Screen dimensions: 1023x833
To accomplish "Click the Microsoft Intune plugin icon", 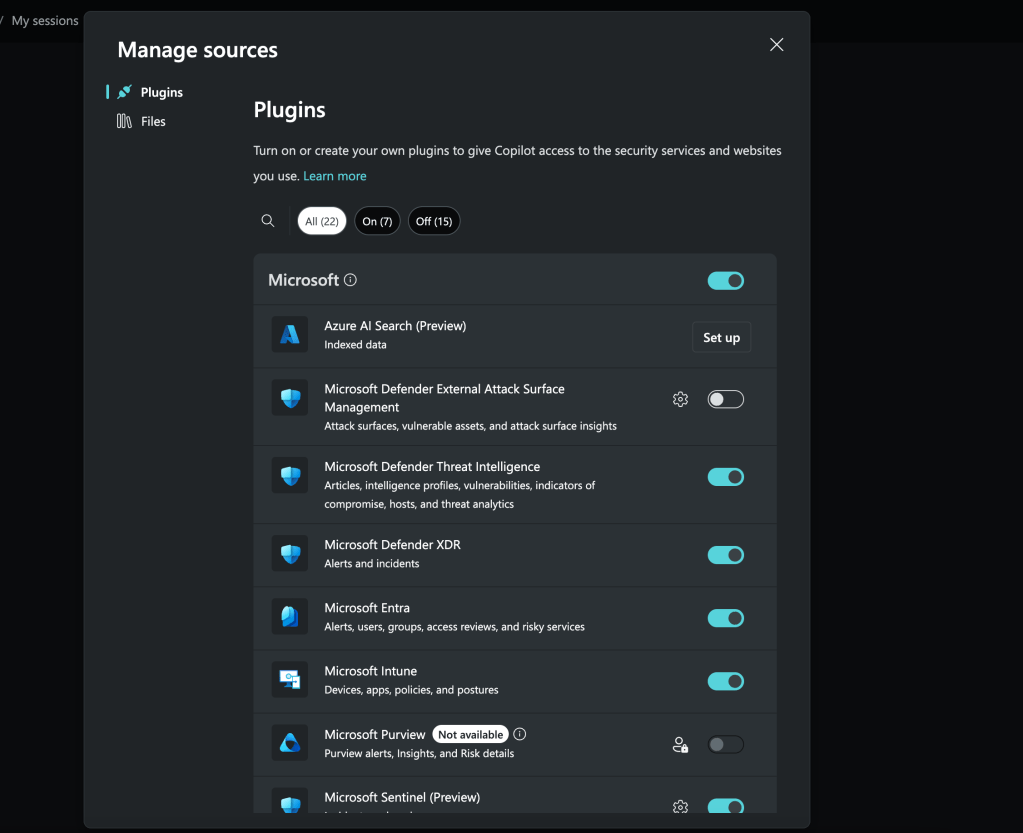I will click(x=290, y=680).
